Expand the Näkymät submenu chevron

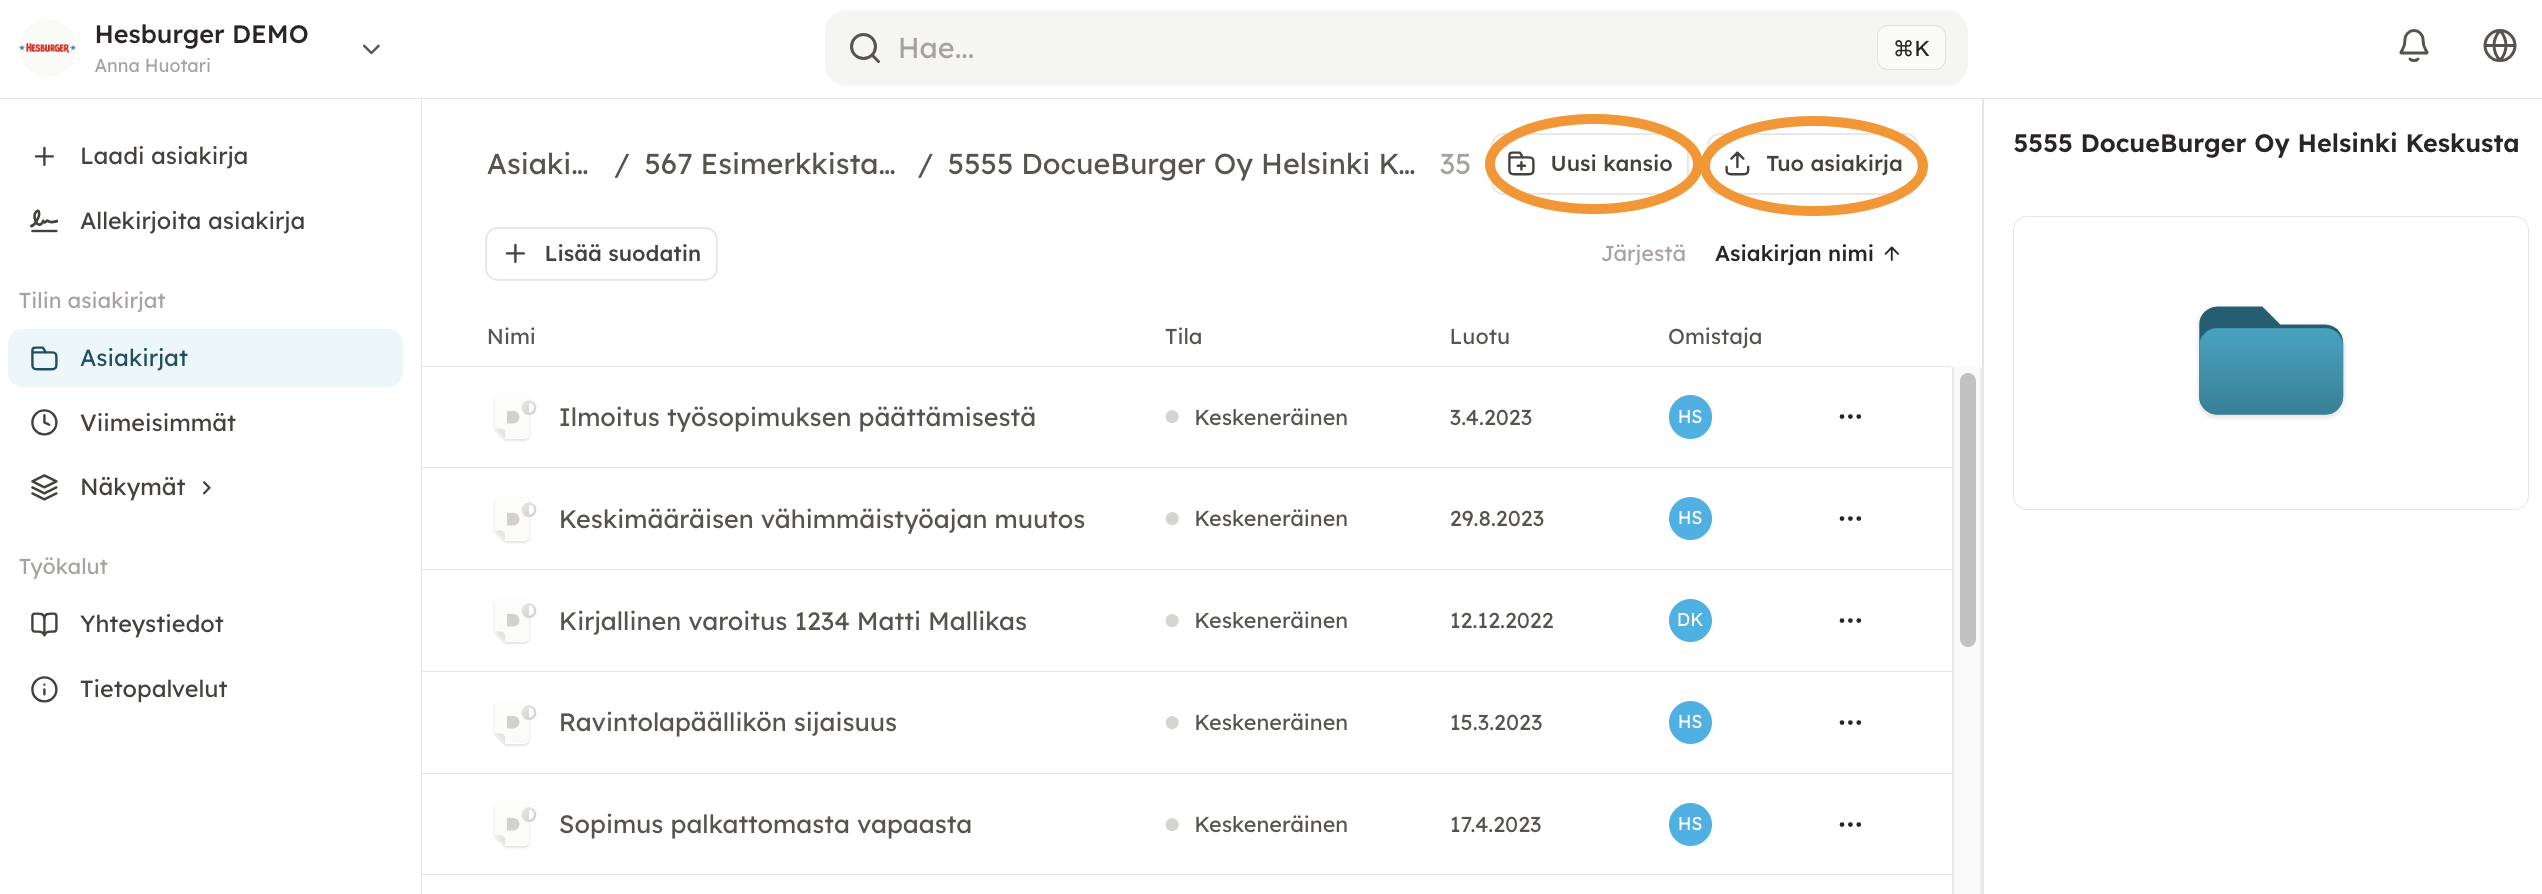pos(207,487)
